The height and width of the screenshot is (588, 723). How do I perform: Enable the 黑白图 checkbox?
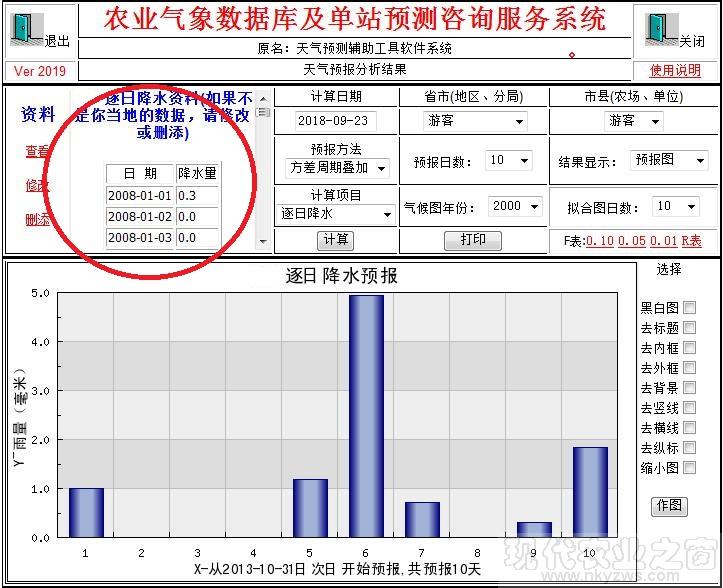pos(689,308)
